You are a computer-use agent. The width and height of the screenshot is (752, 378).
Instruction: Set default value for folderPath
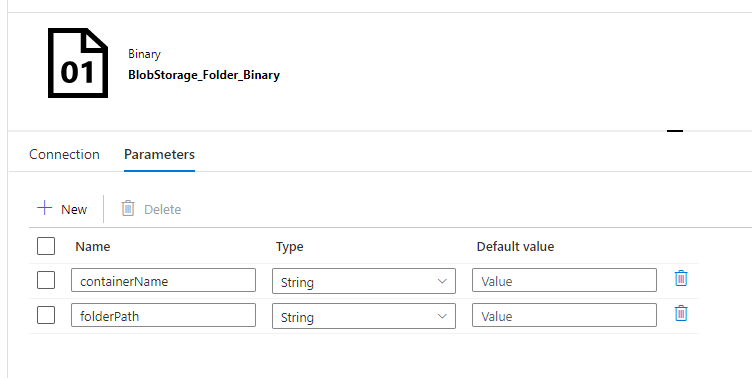point(564,315)
